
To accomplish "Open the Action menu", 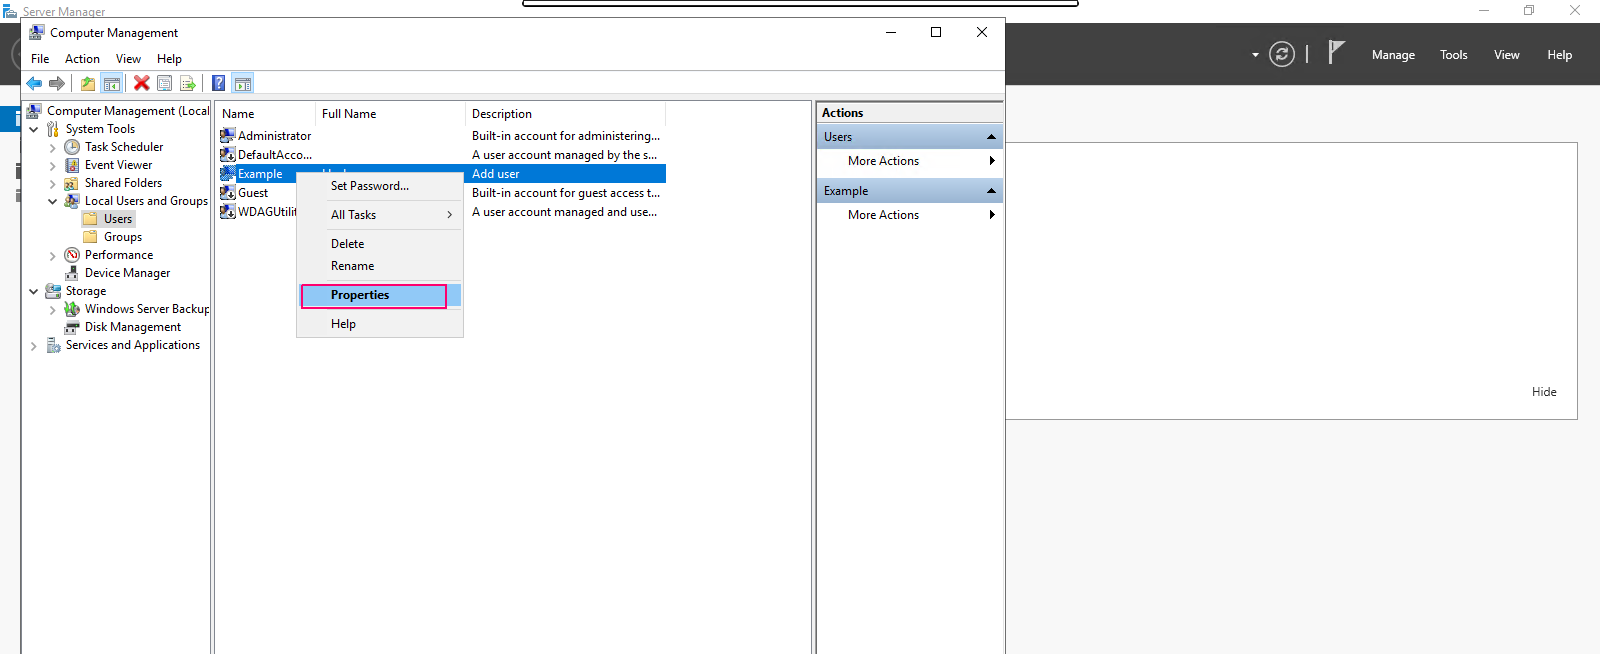I will coord(82,59).
